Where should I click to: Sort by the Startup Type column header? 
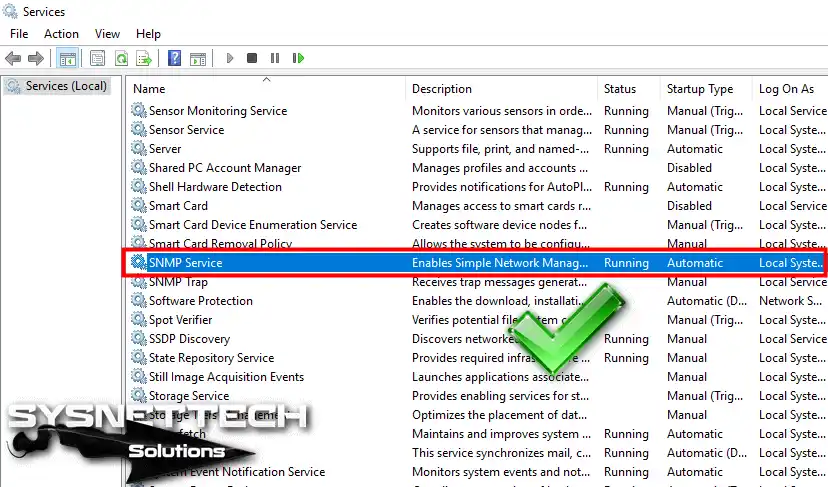tap(705, 88)
